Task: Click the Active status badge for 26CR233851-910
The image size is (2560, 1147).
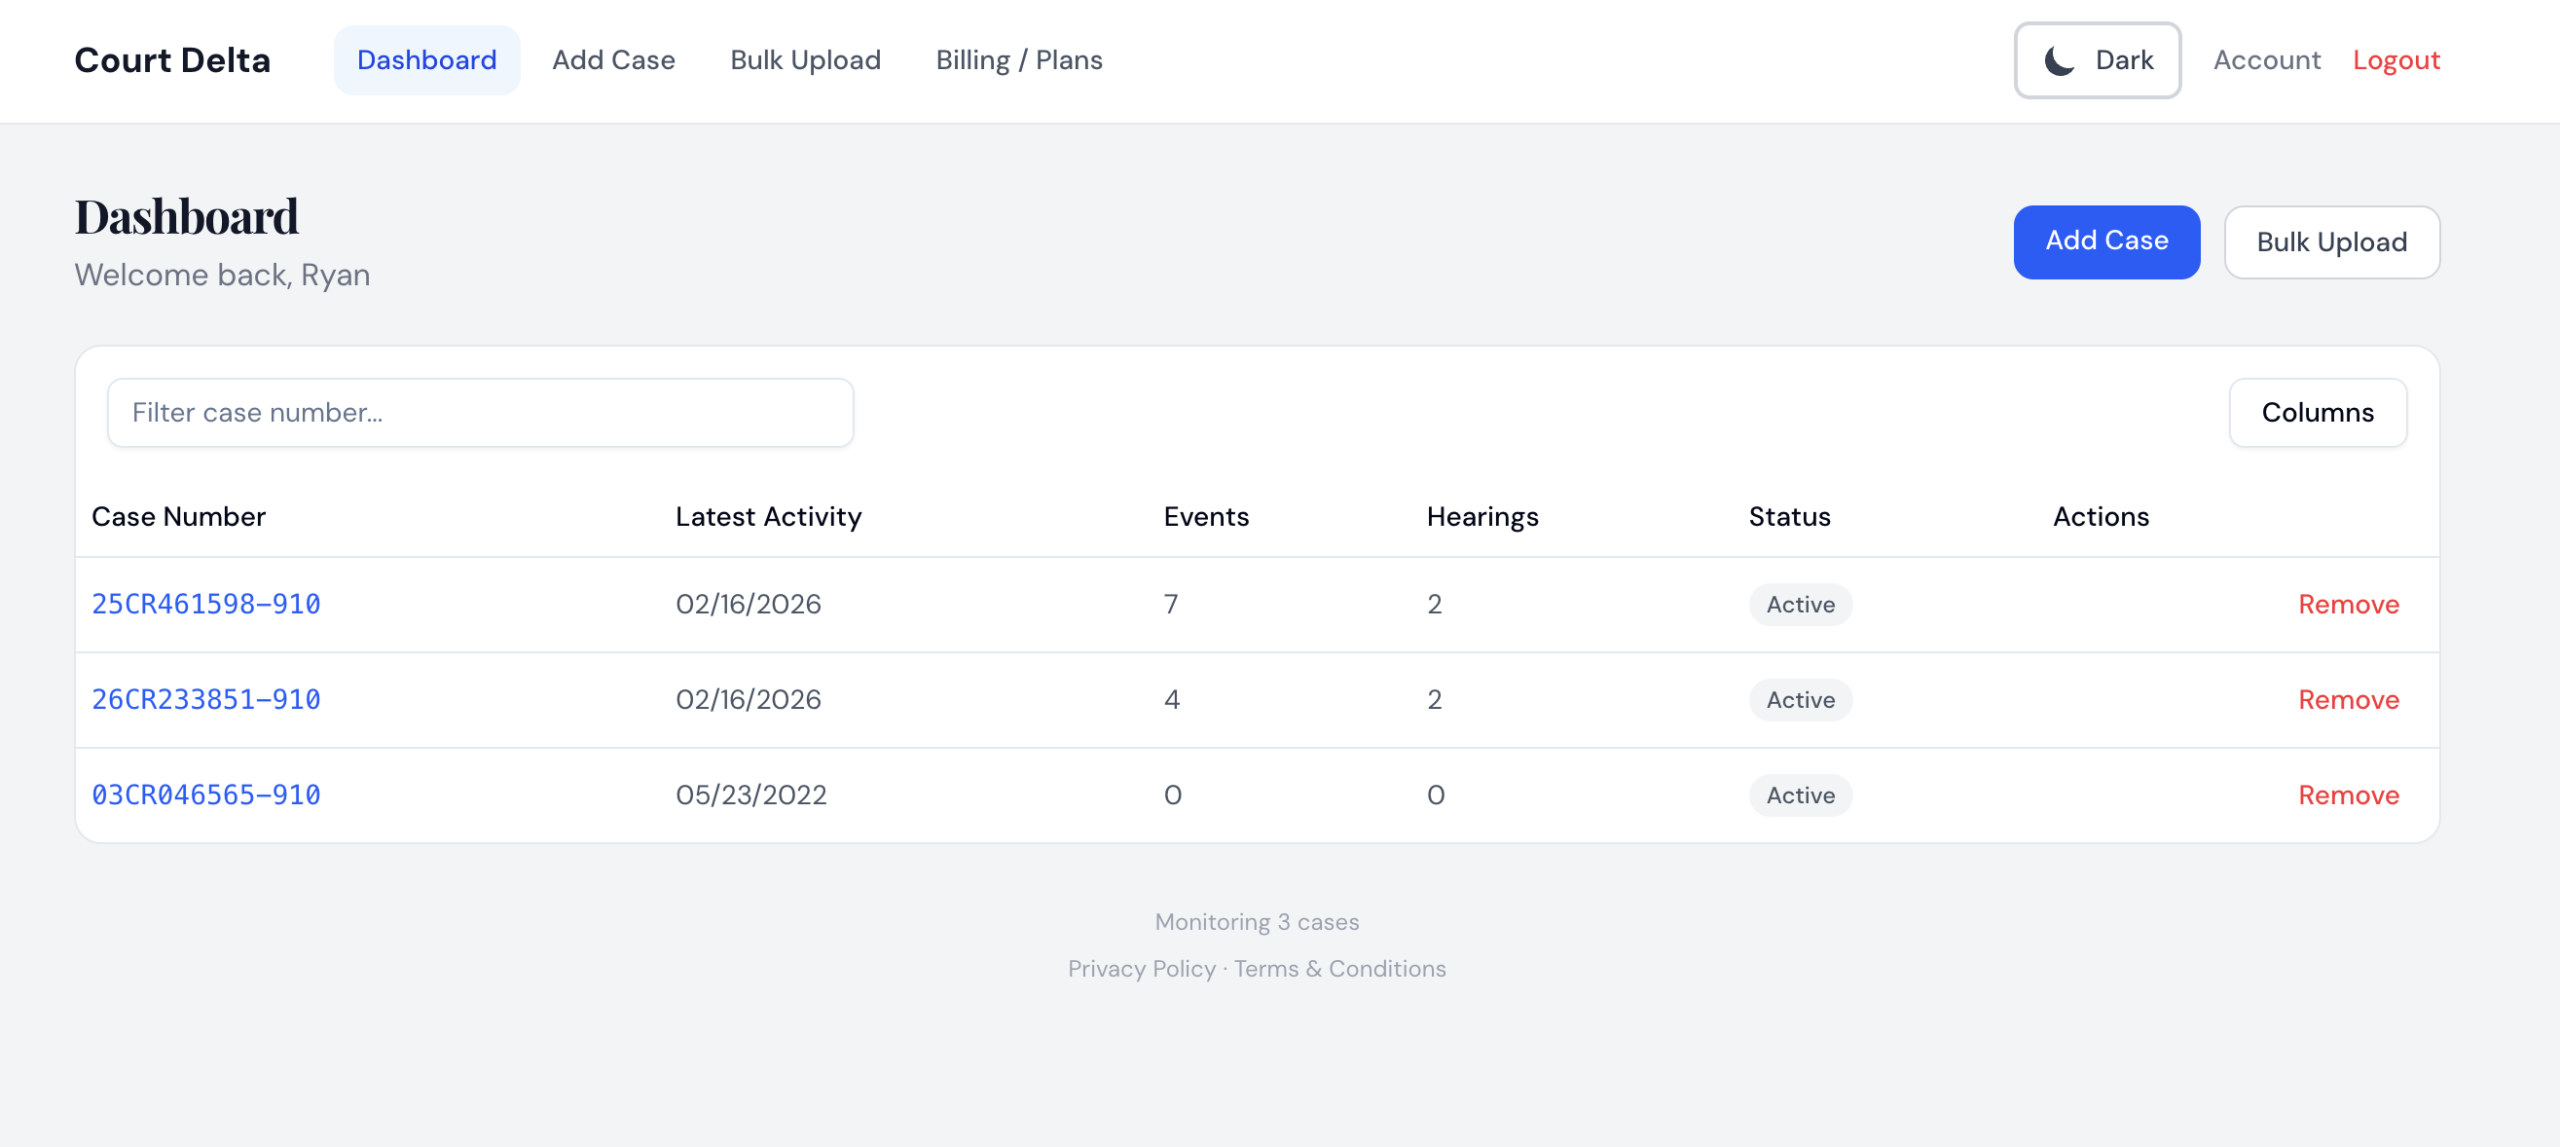Action: point(1800,699)
